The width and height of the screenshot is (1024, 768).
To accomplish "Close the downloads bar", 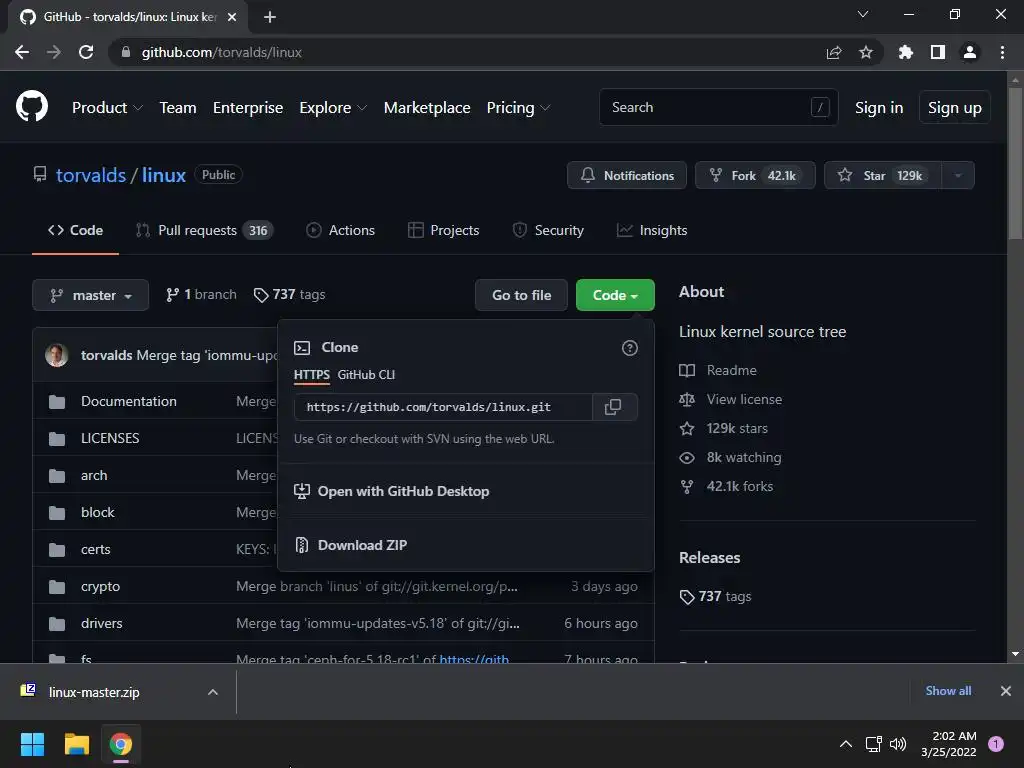I will coord(1006,691).
